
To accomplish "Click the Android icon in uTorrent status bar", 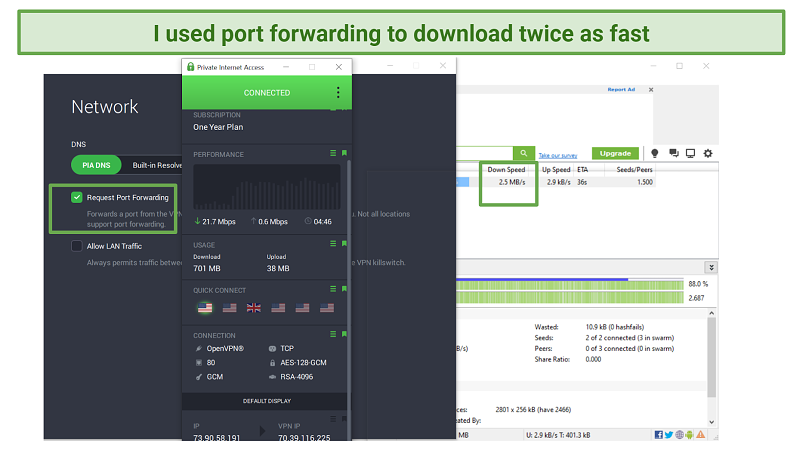I will tap(689, 435).
